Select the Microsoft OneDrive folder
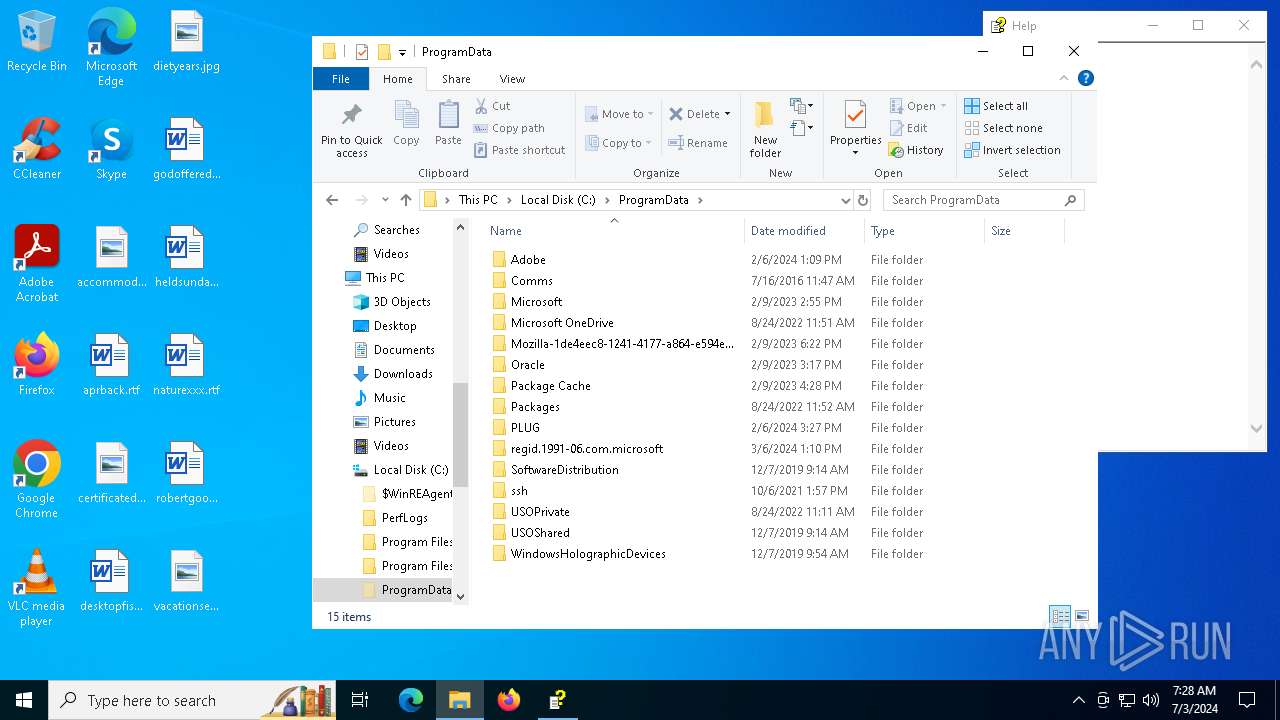The height and width of the screenshot is (720, 1280). click(x=562, y=323)
